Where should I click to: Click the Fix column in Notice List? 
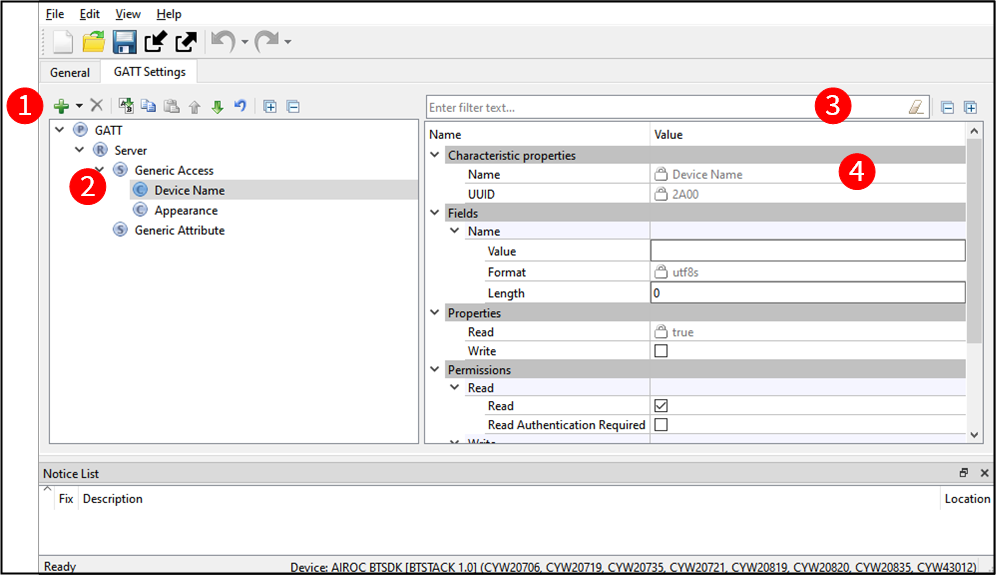[66, 499]
